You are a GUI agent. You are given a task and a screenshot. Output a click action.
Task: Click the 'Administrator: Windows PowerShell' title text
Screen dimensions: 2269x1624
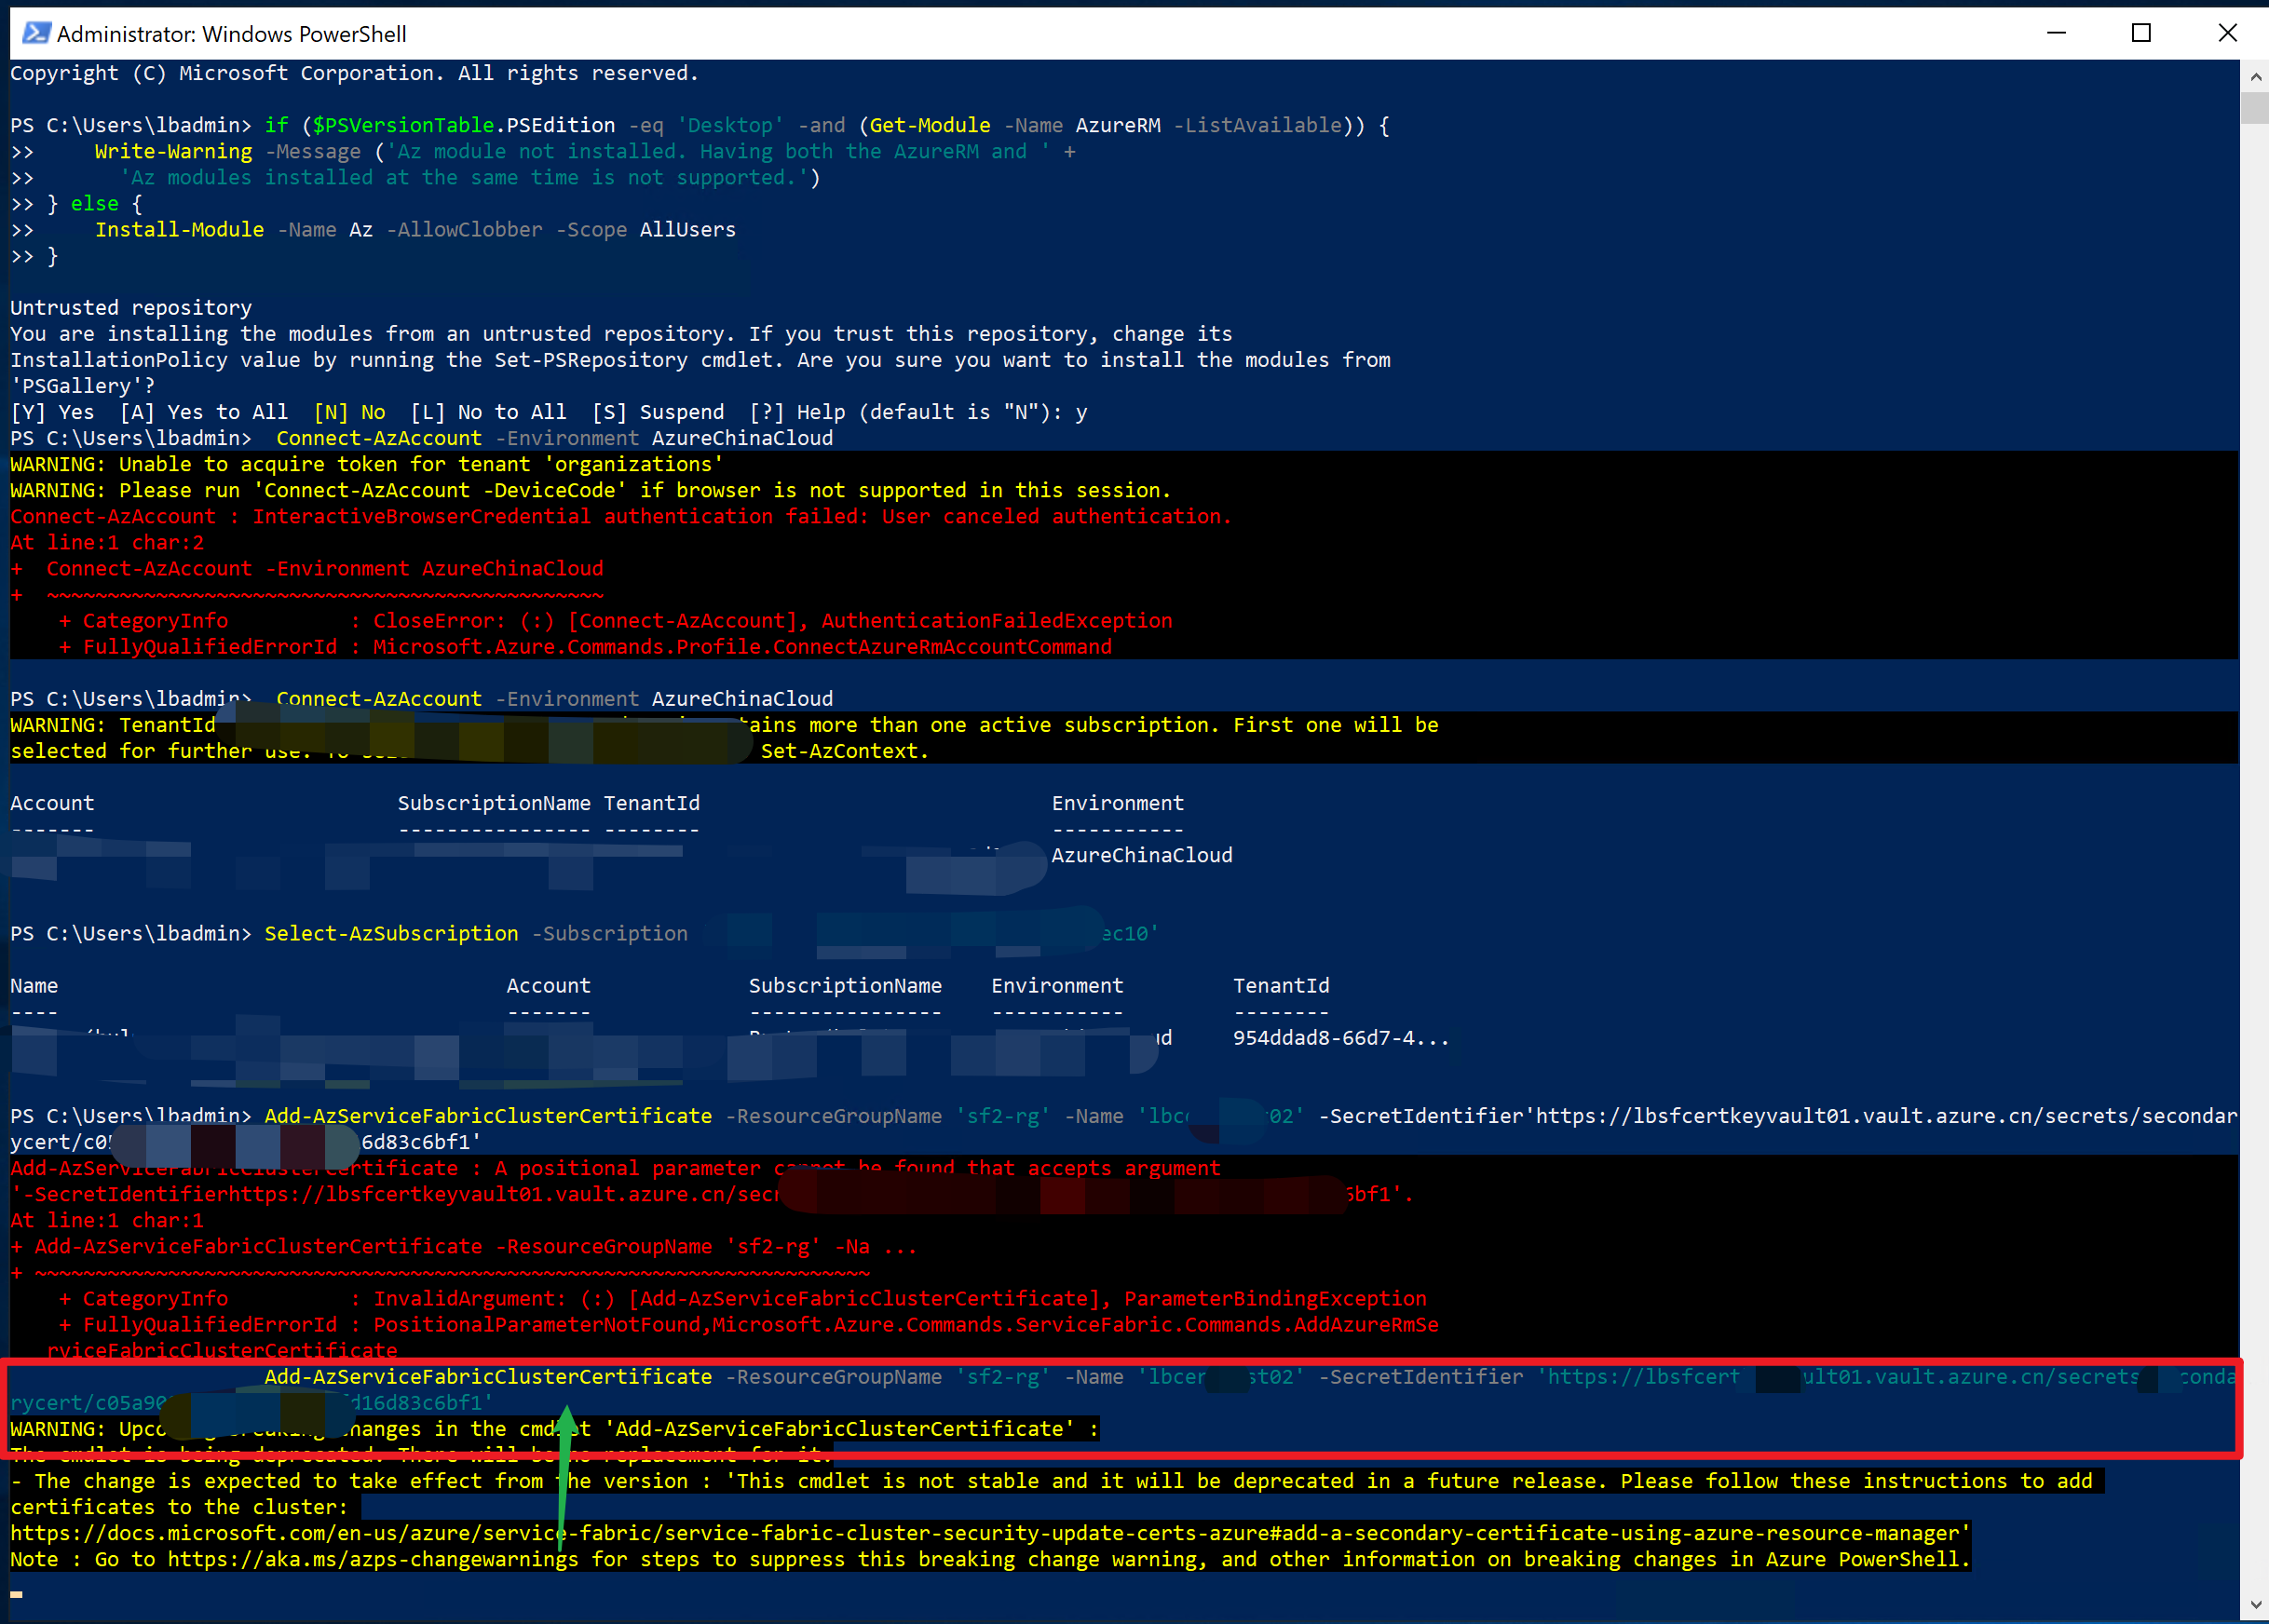pyautogui.click(x=231, y=34)
